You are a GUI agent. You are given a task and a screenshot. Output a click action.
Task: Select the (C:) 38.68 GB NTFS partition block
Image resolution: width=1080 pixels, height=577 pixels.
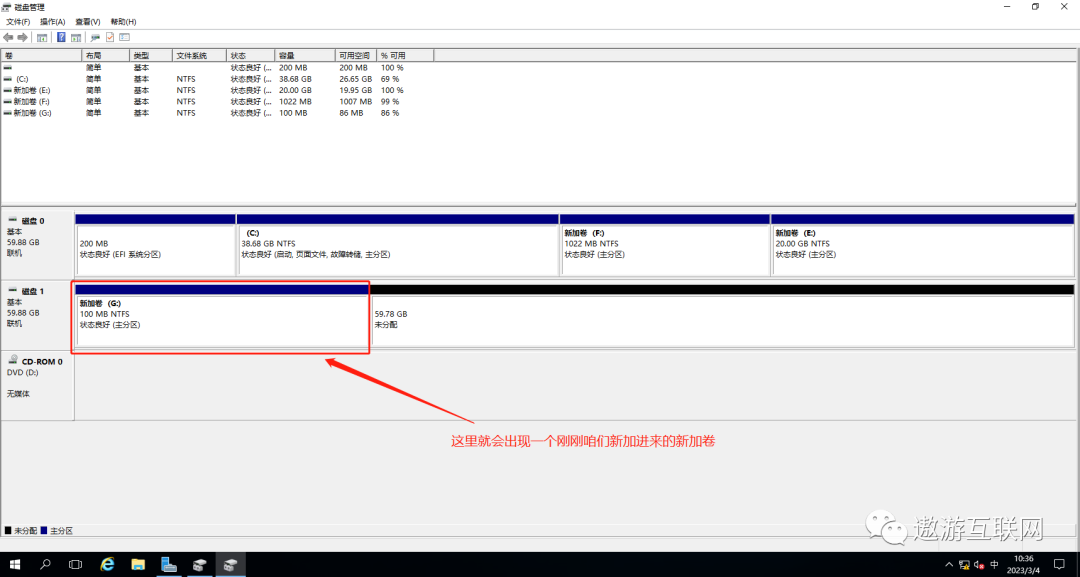pos(398,244)
